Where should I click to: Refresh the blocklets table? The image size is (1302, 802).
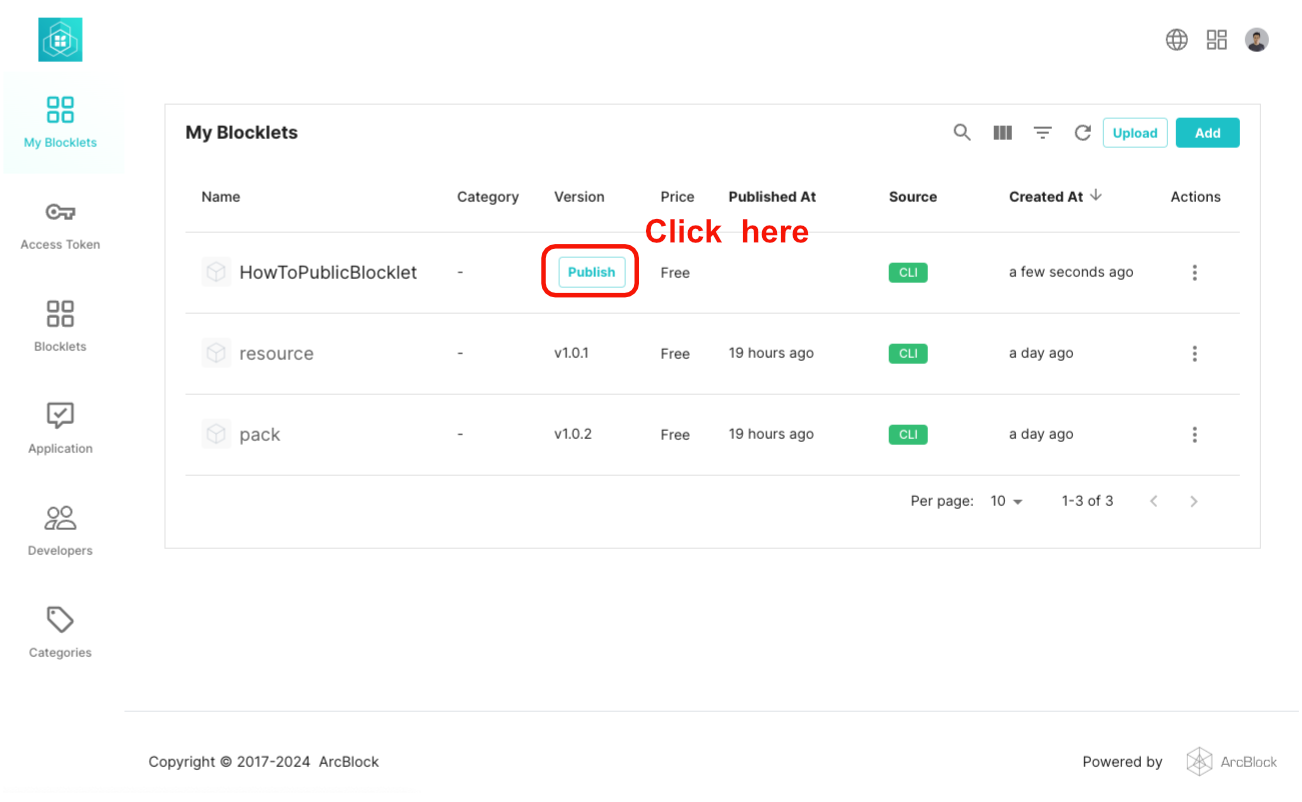1082,133
